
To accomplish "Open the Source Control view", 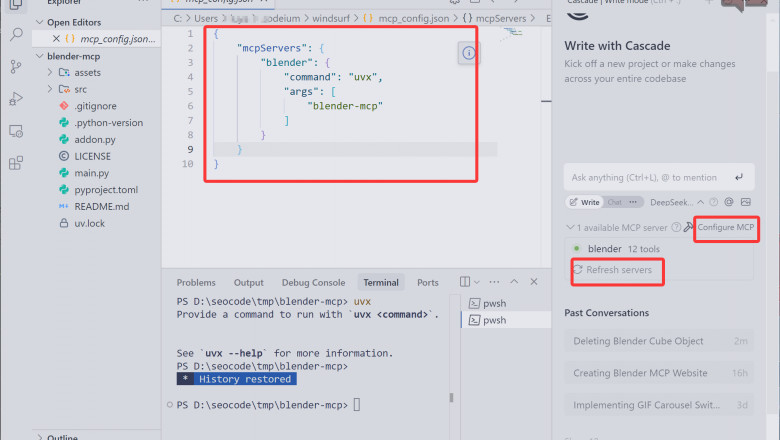I will (x=16, y=67).
